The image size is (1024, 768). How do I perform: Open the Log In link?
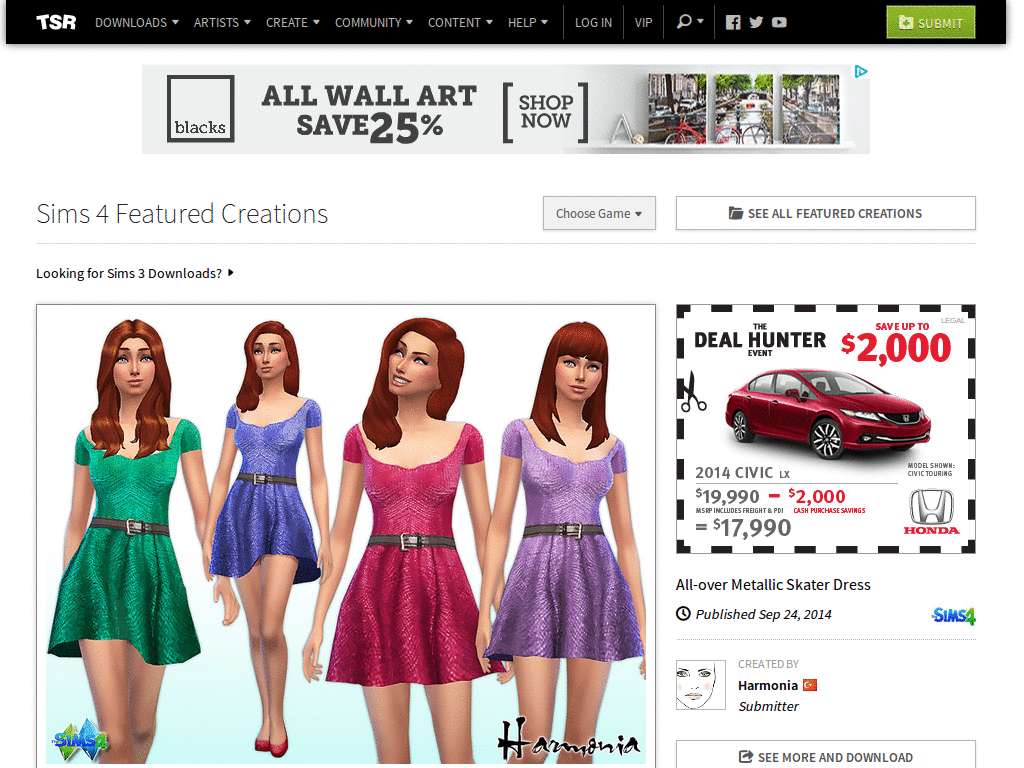pos(593,22)
